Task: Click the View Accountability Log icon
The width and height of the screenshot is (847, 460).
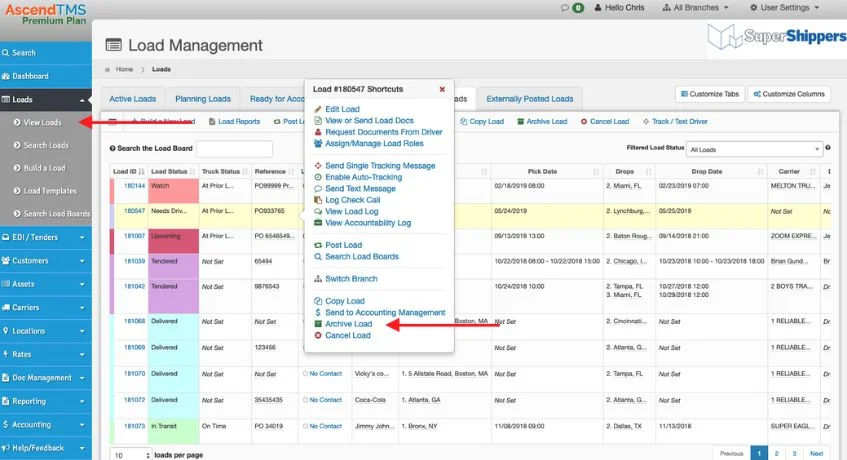Action: coord(318,222)
